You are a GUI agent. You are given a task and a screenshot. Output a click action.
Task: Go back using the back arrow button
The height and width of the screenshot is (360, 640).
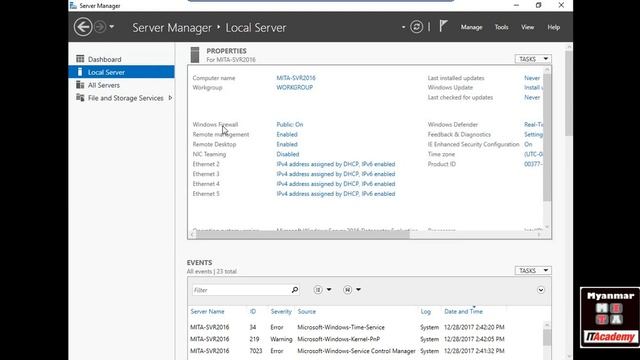tap(83, 27)
